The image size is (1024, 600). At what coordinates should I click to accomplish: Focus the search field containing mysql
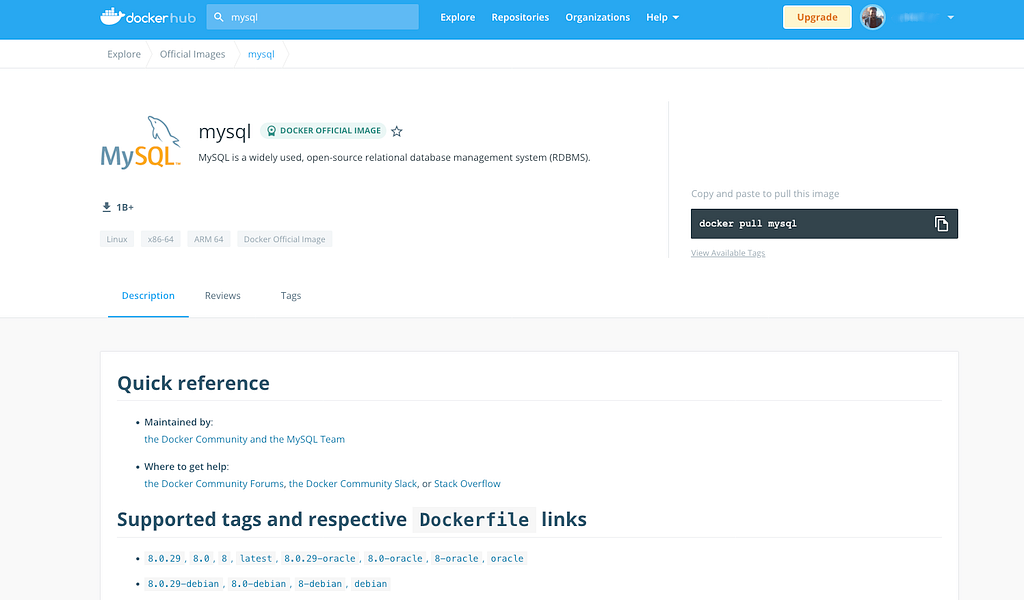(x=312, y=17)
